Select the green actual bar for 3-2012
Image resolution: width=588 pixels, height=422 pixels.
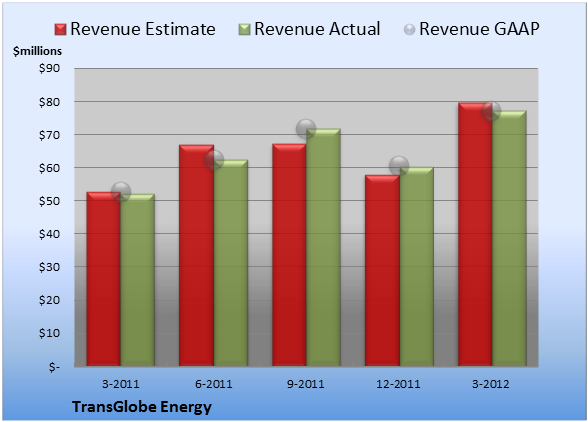click(x=509, y=238)
